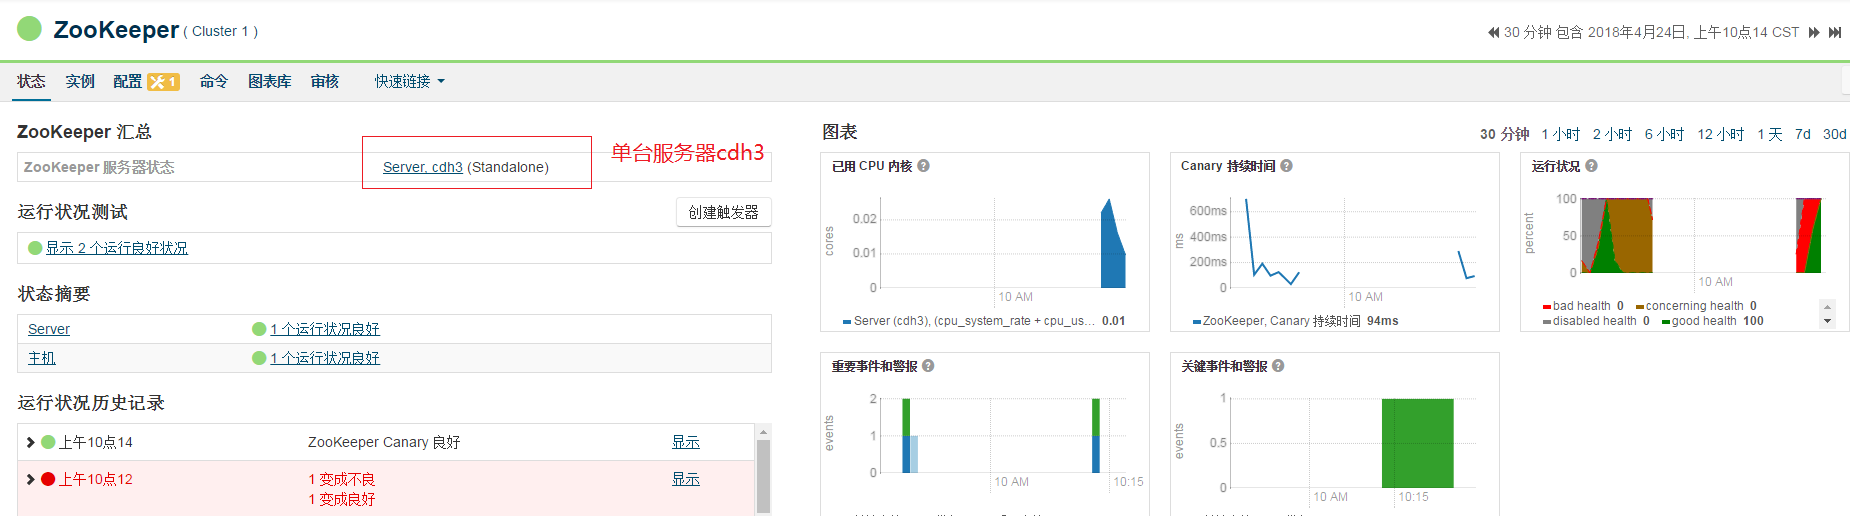Screen dimensions: 1850x516
Task: Click 显示 link for 上午10点14 entry
Action: (x=686, y=442)
